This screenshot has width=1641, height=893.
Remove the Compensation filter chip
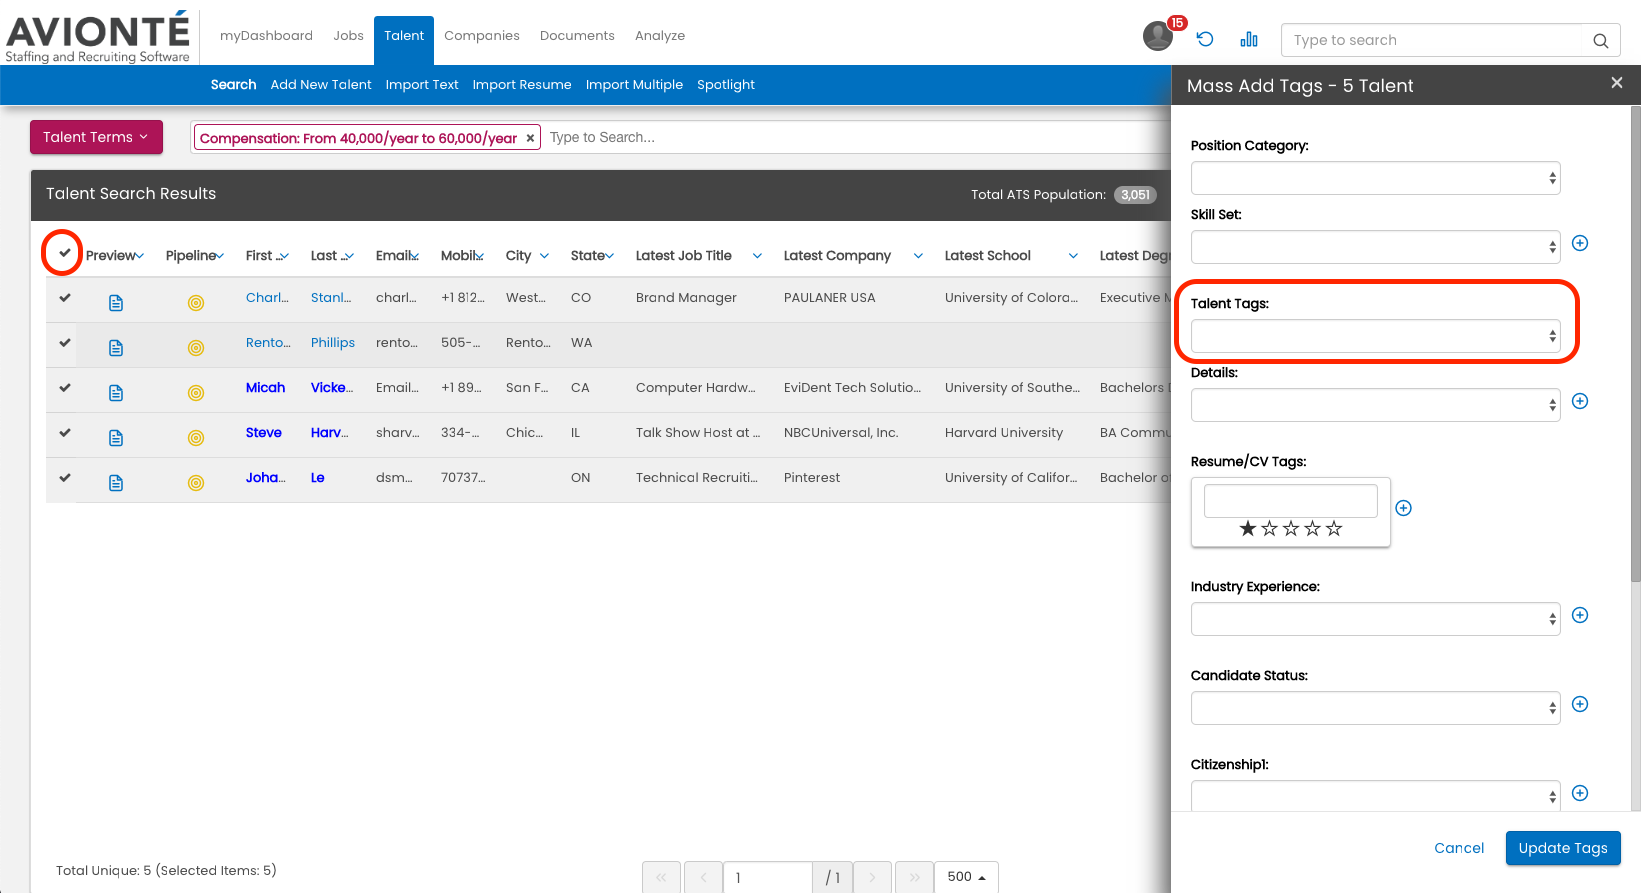click(530, 138)
